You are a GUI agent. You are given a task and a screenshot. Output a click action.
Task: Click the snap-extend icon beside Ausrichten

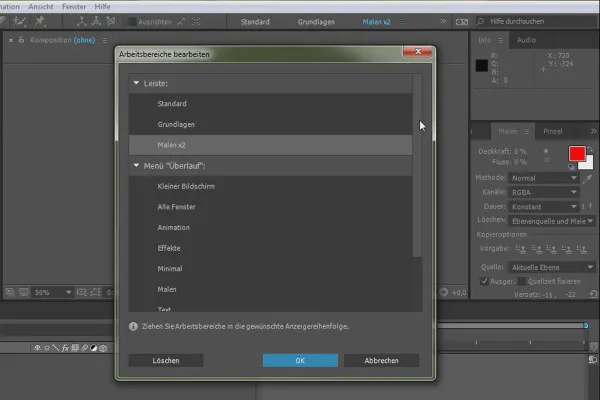181,22
